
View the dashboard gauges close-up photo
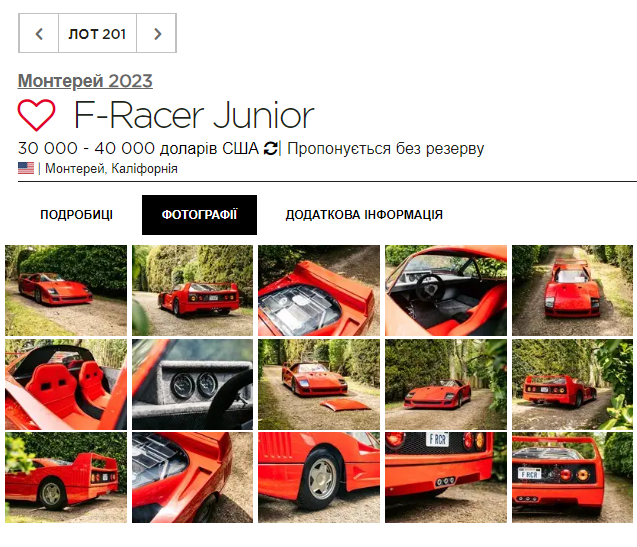tap(193, 384)
